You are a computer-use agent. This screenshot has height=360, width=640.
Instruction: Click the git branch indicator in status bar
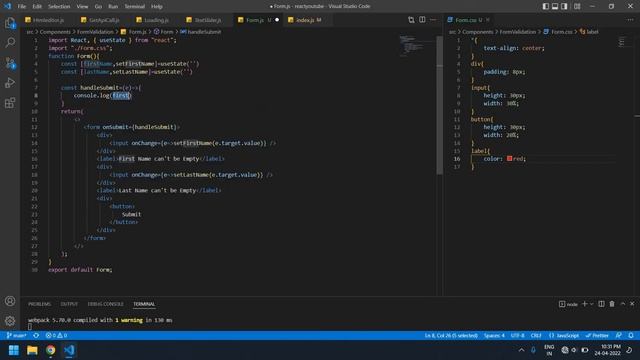coord(16,335)
